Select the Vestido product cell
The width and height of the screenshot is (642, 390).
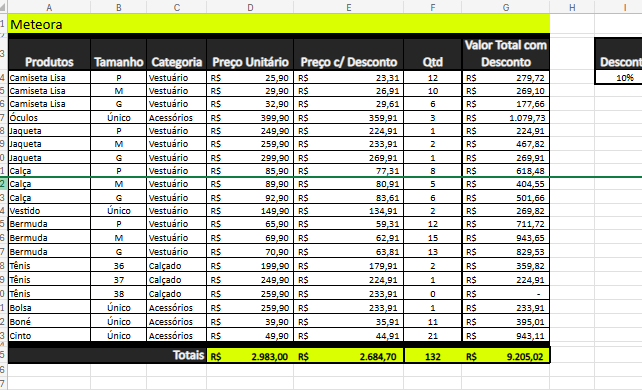pyautogui.click(x=49, y=211)
